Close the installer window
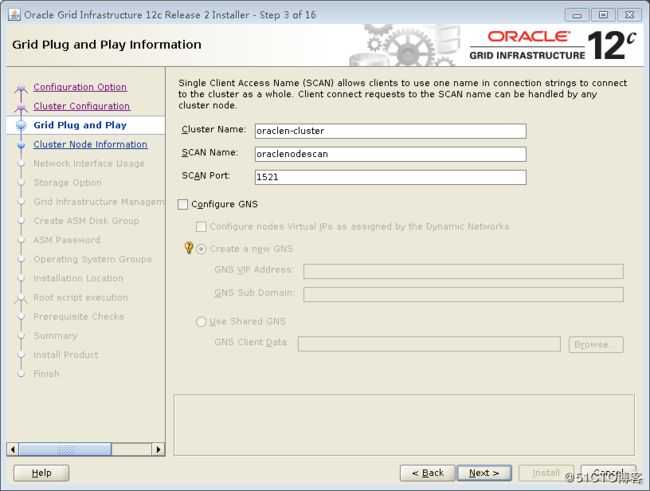The image size is (650, 491). (x=630, y=15)
